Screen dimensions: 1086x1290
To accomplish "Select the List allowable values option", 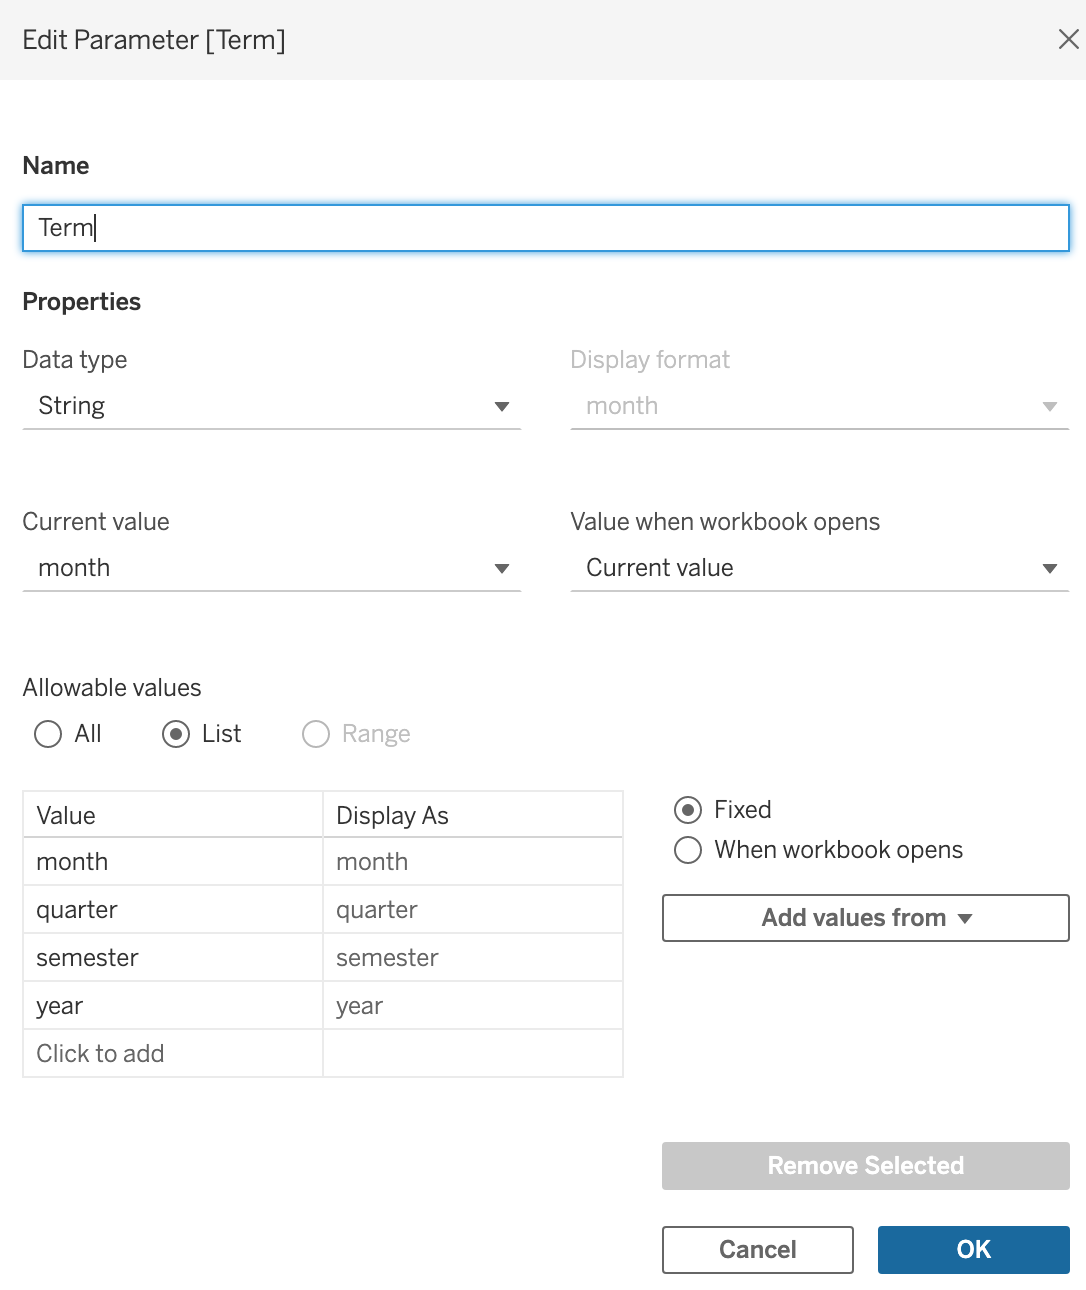I will 202,734.
